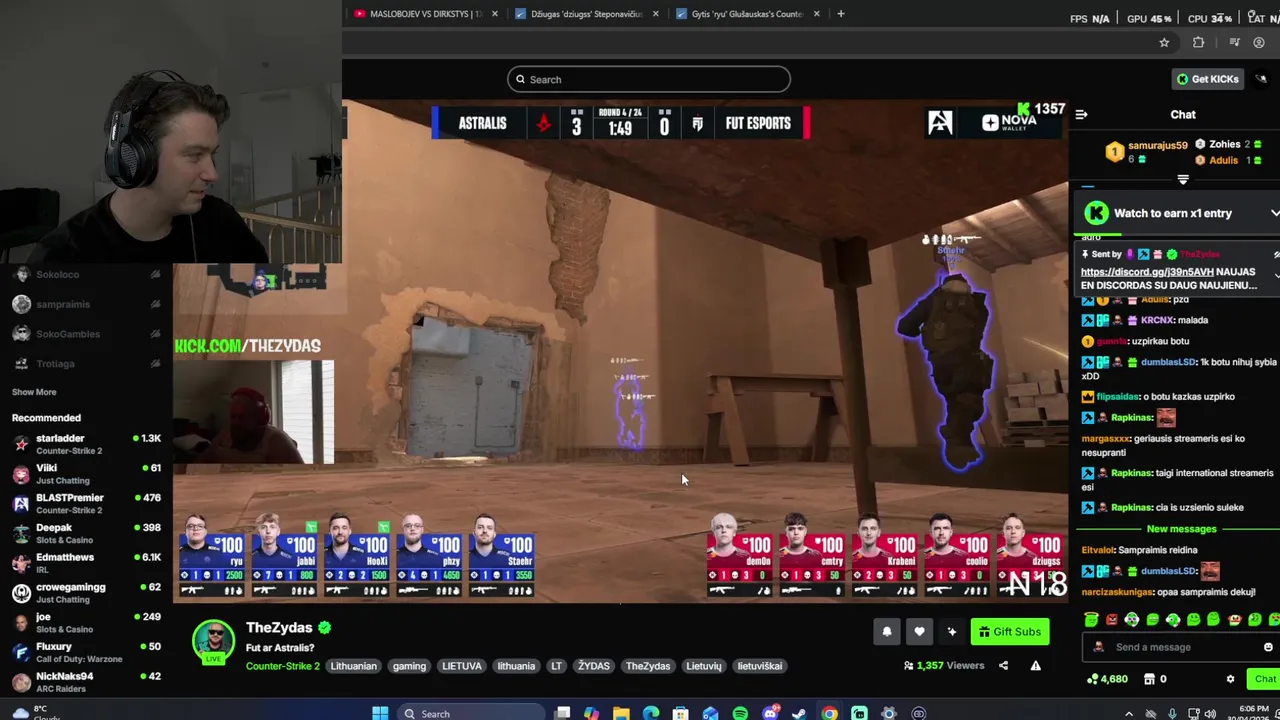Insert the halo green emote
This screenshot has height=720, width=1280.
[x=1091, y=620]
